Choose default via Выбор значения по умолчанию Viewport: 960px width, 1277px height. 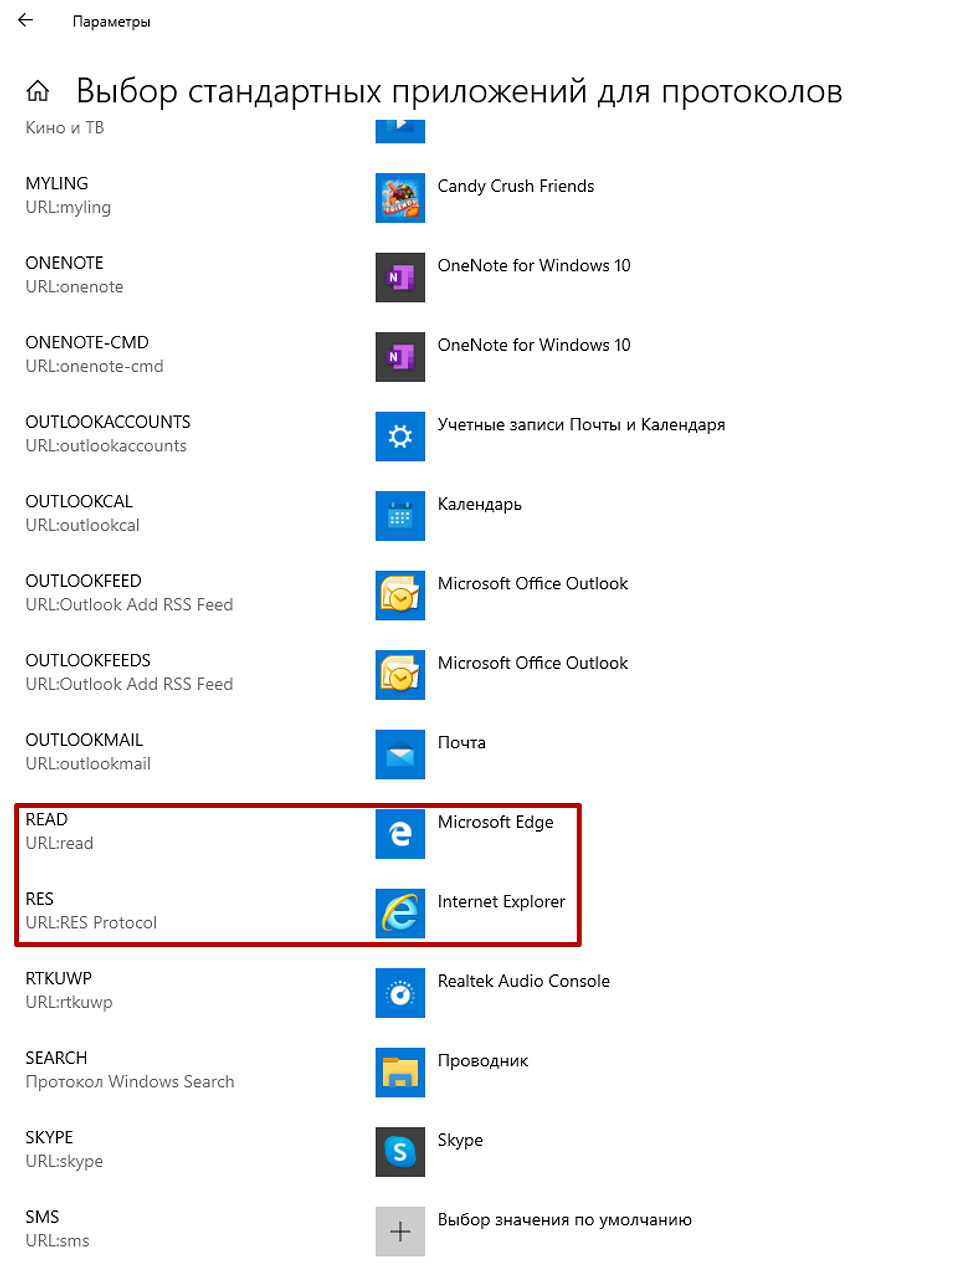564,1220
